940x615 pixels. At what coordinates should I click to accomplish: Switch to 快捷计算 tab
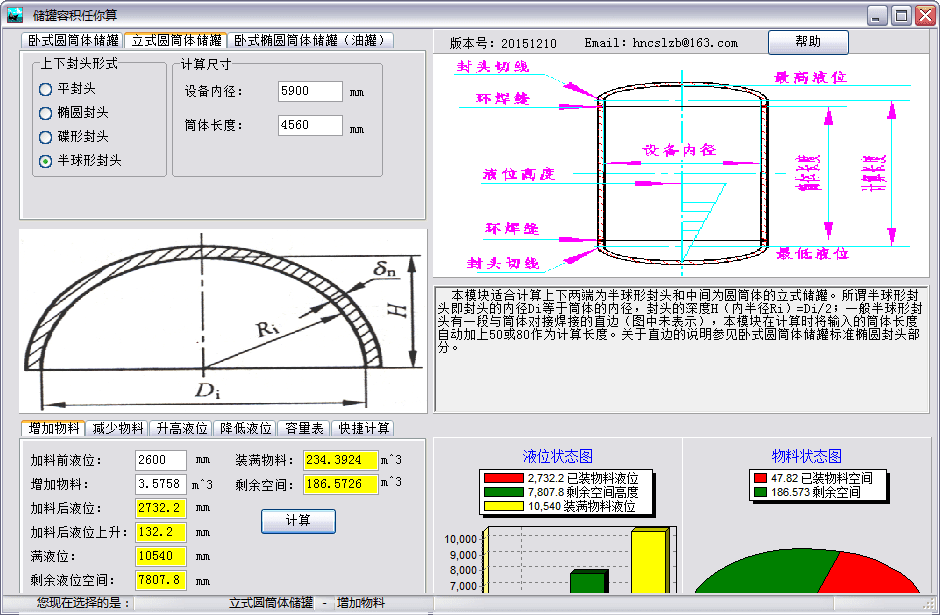pos(363,428)
